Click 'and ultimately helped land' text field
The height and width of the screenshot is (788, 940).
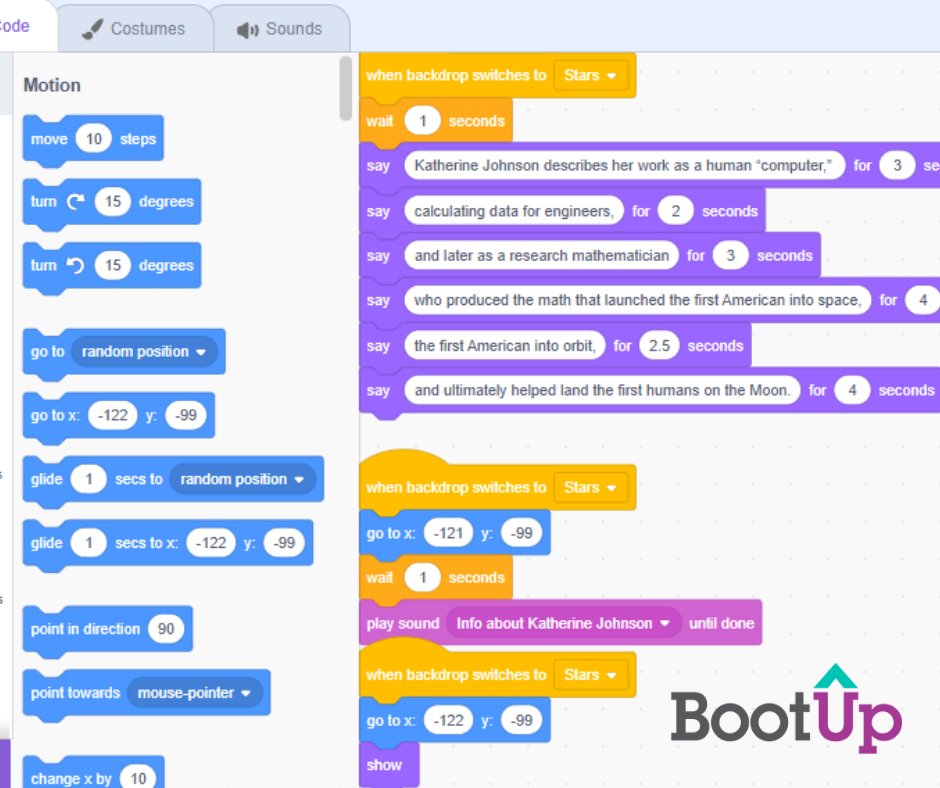point(602,390)
